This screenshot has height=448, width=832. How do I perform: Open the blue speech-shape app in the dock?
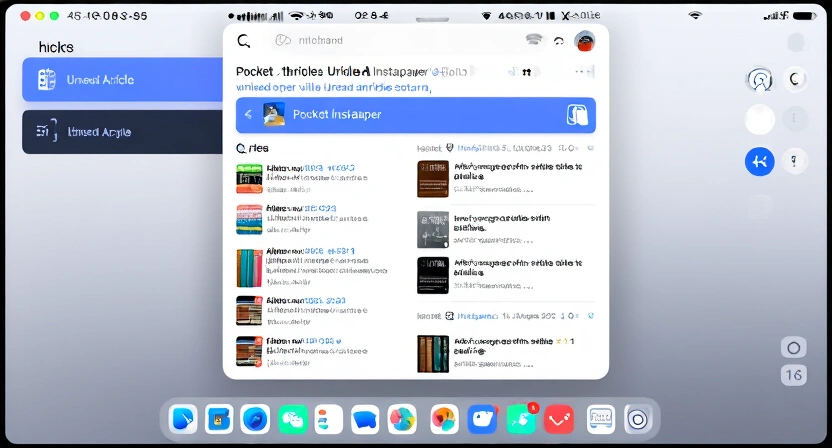(x=365, y=419)
